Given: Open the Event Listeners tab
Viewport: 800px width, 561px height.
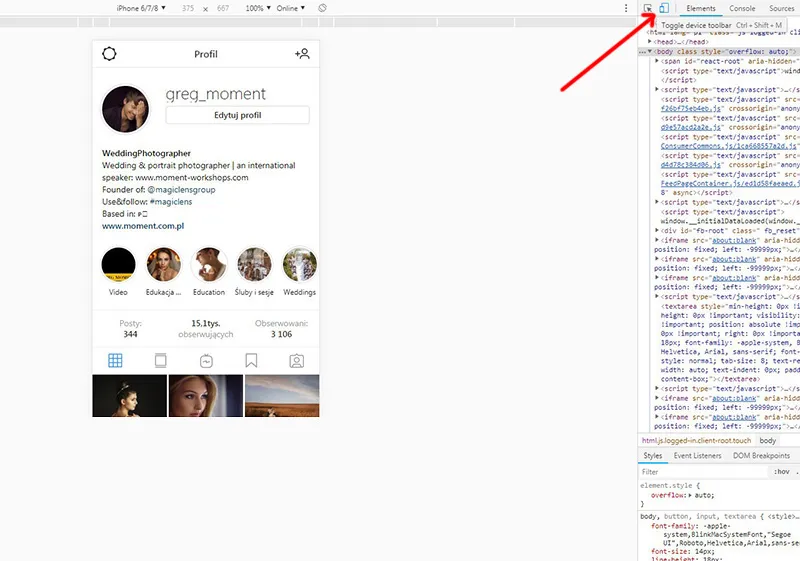Looking at the screenshot, I should click(697, 455).
